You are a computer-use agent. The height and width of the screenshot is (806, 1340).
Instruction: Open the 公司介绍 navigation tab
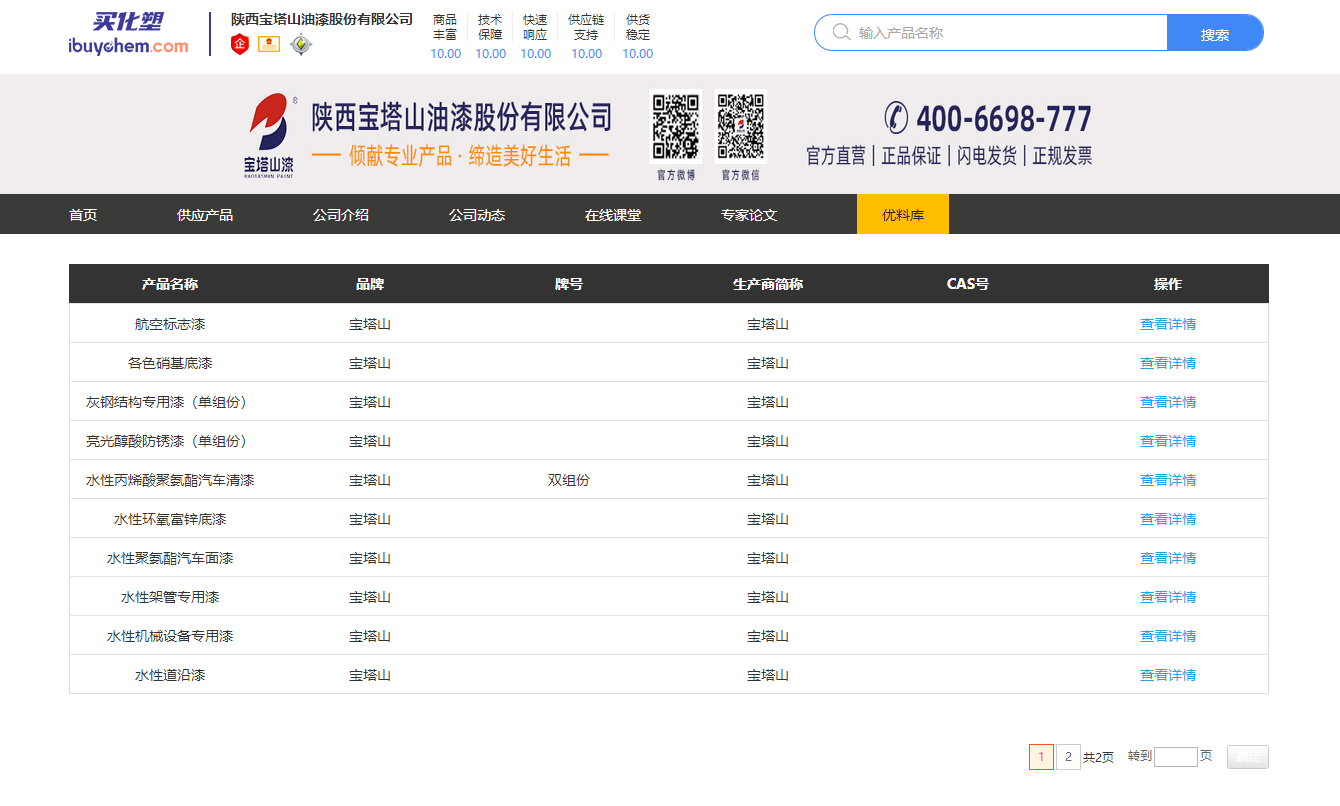pos(341,215)
